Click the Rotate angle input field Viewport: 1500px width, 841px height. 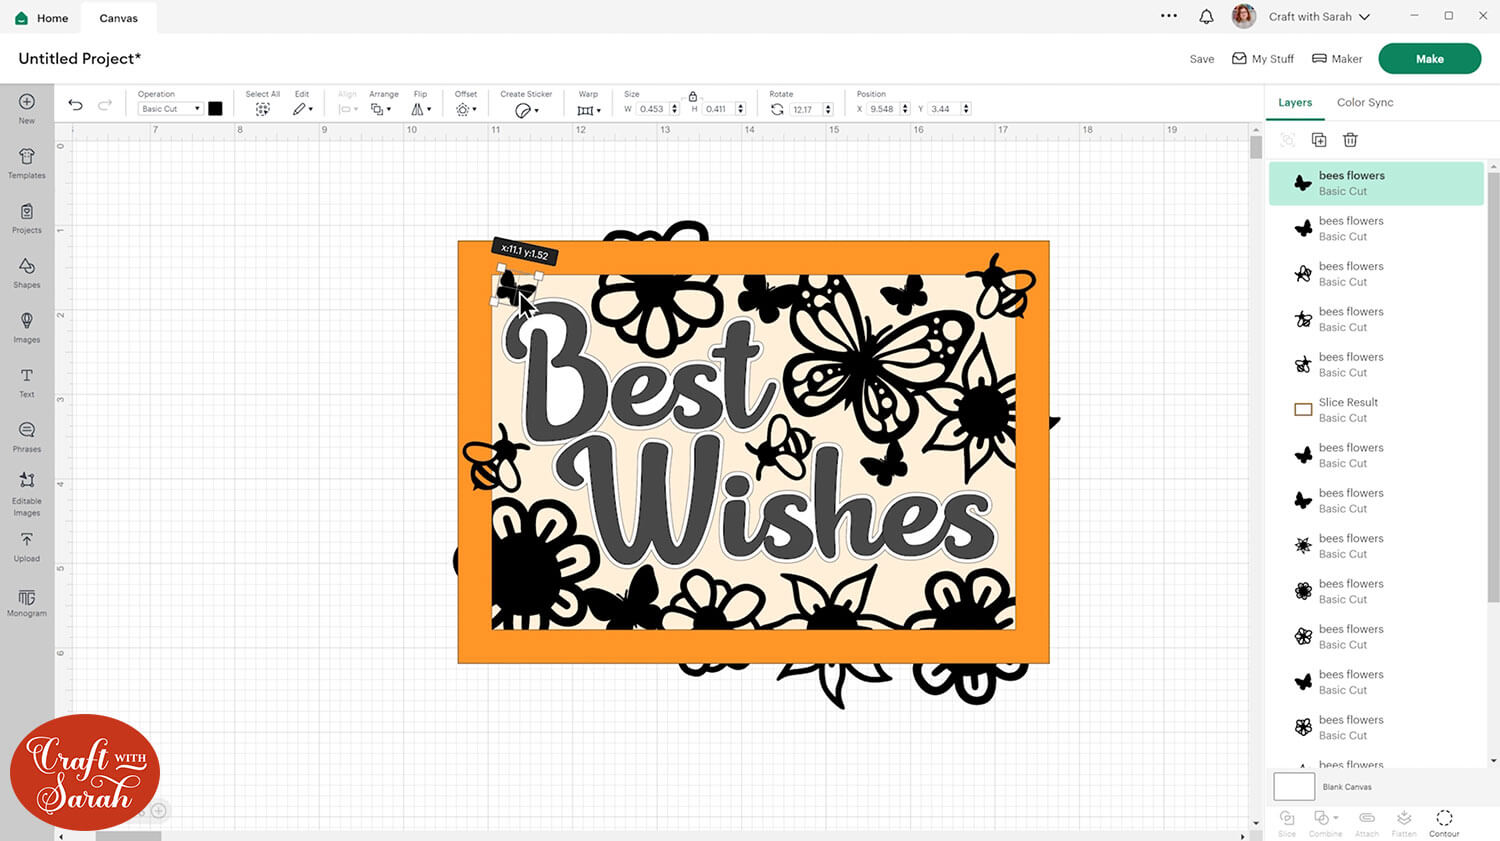(804, 109)
